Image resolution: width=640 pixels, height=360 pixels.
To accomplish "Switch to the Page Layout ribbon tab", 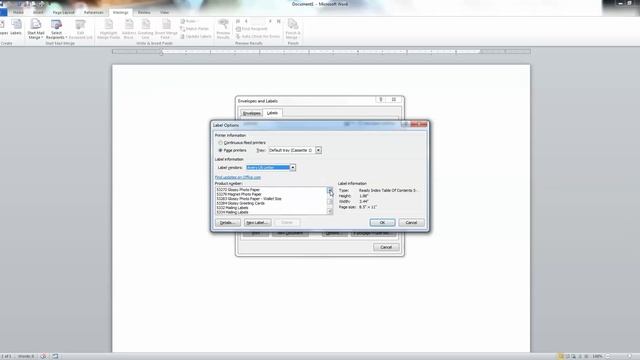I will click(63, 13).
